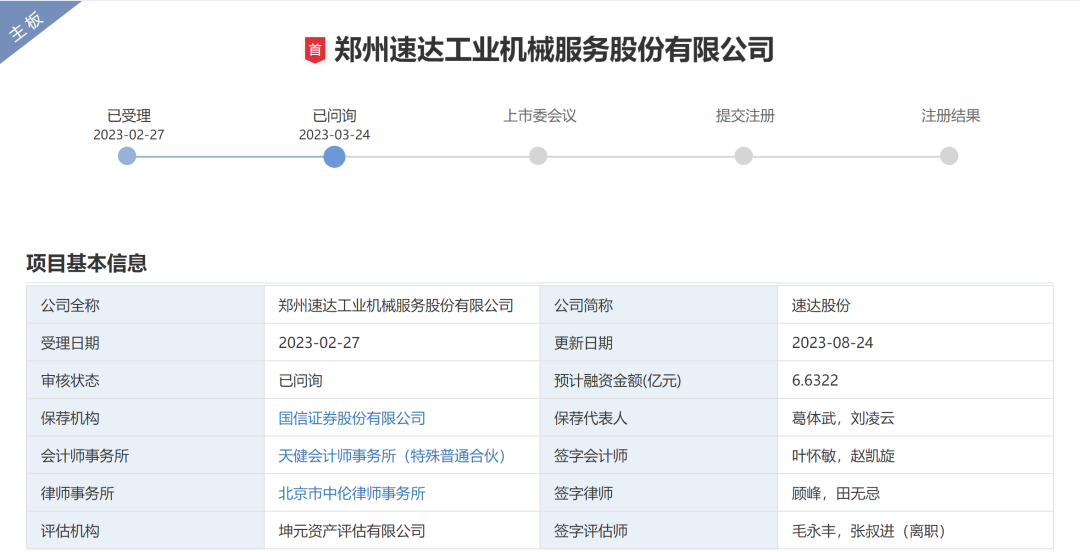This screenshot has width=1080, height=552.
Task: Select the 提交注册 timeline node
Action: point(743,156)
